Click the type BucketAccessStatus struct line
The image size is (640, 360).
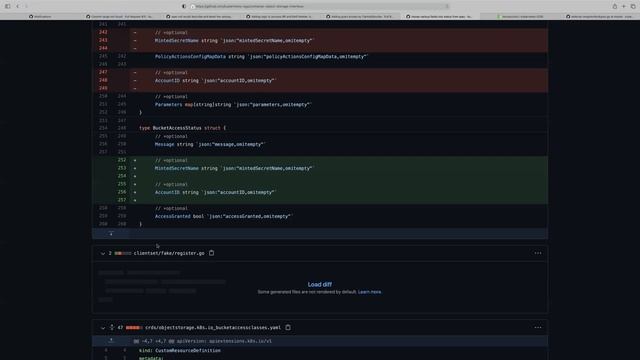[182, 128]
